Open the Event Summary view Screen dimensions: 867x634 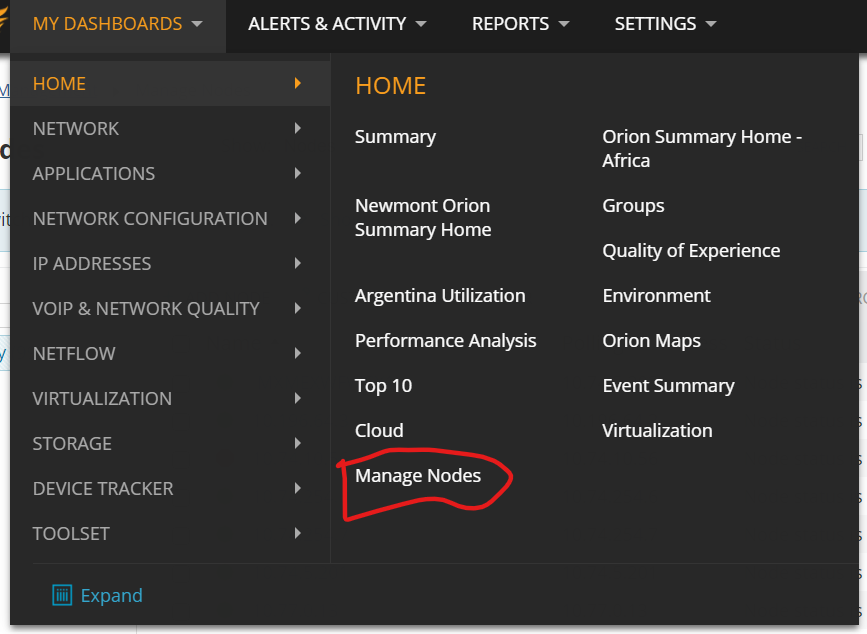pos(668,386)
